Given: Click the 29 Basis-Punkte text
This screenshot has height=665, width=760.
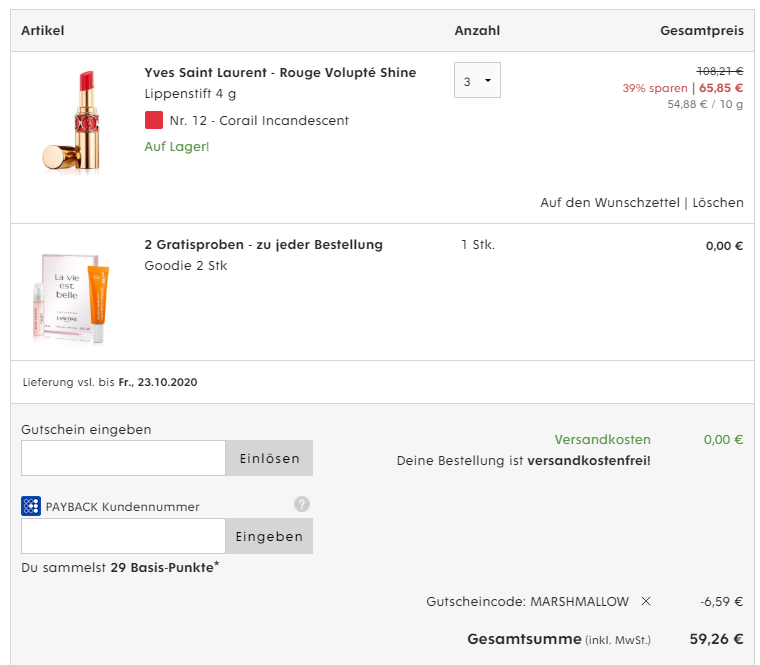Looking at the screenshot, I should [165, 567].
